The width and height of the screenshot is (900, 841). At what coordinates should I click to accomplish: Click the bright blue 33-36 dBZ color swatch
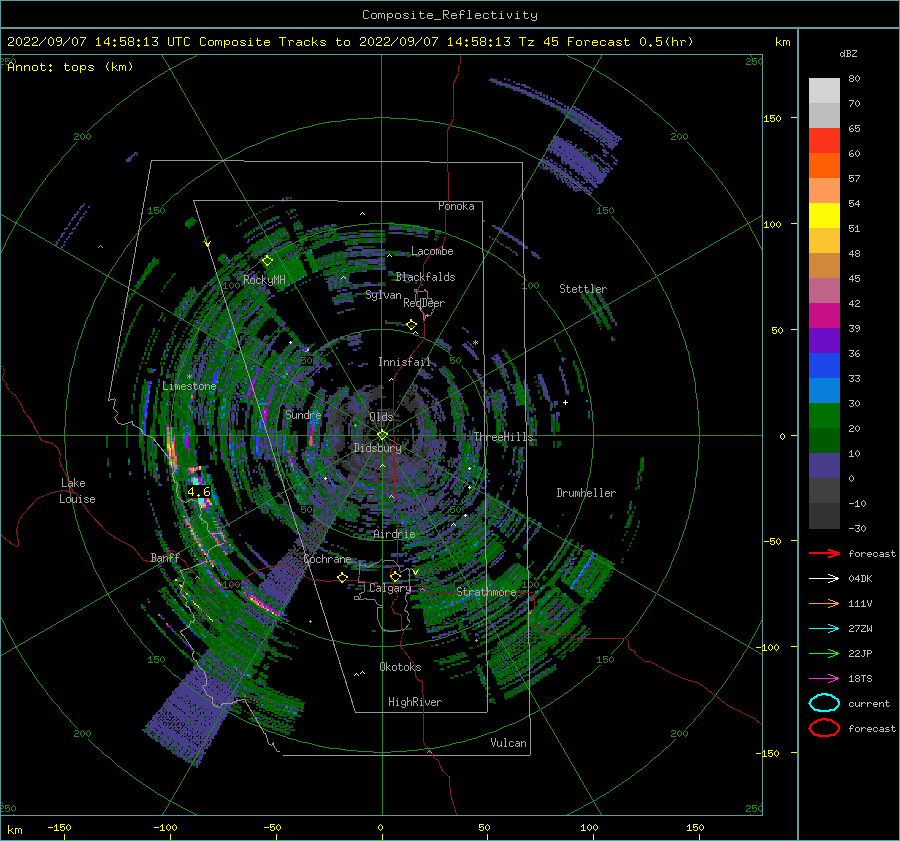coord(824,366)
